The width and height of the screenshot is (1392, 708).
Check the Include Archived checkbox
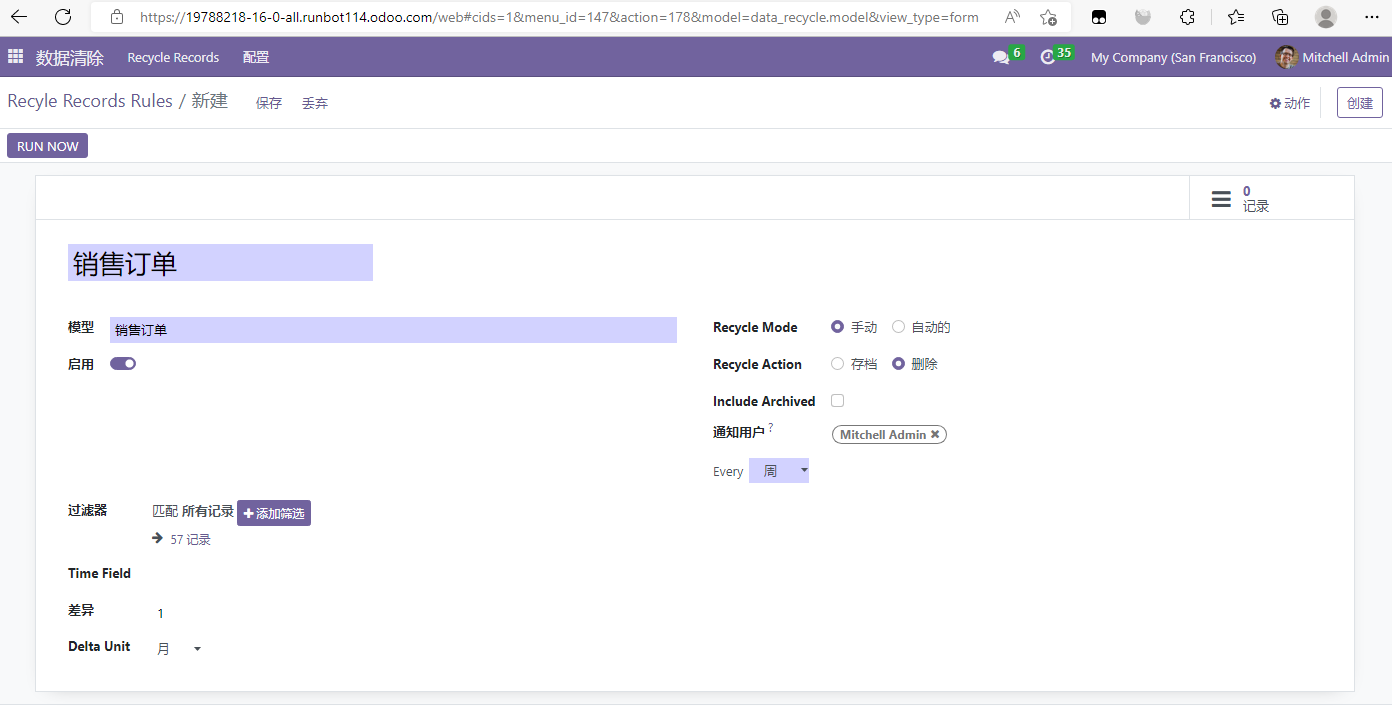[838, 401]
